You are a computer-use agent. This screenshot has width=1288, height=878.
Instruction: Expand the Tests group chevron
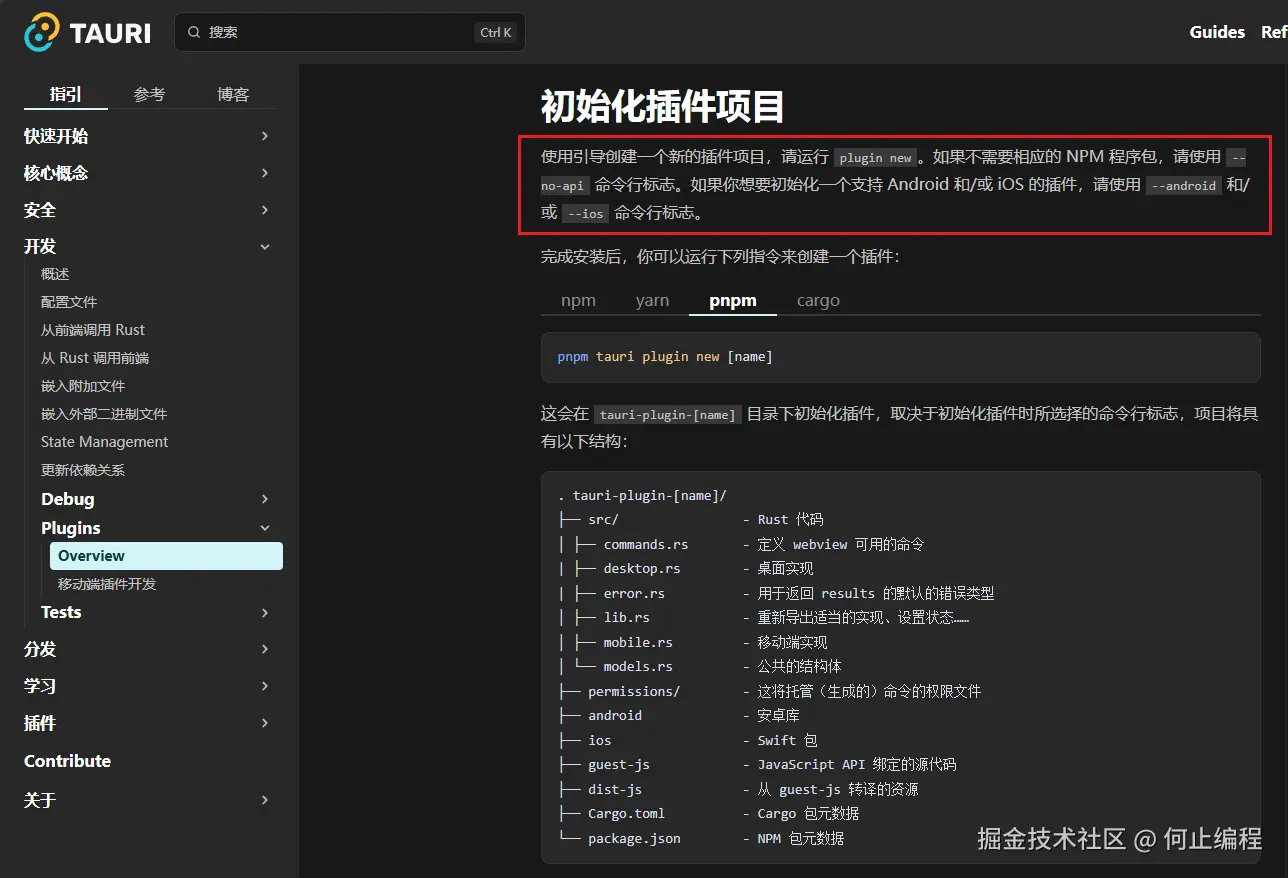tap(265, 612)
